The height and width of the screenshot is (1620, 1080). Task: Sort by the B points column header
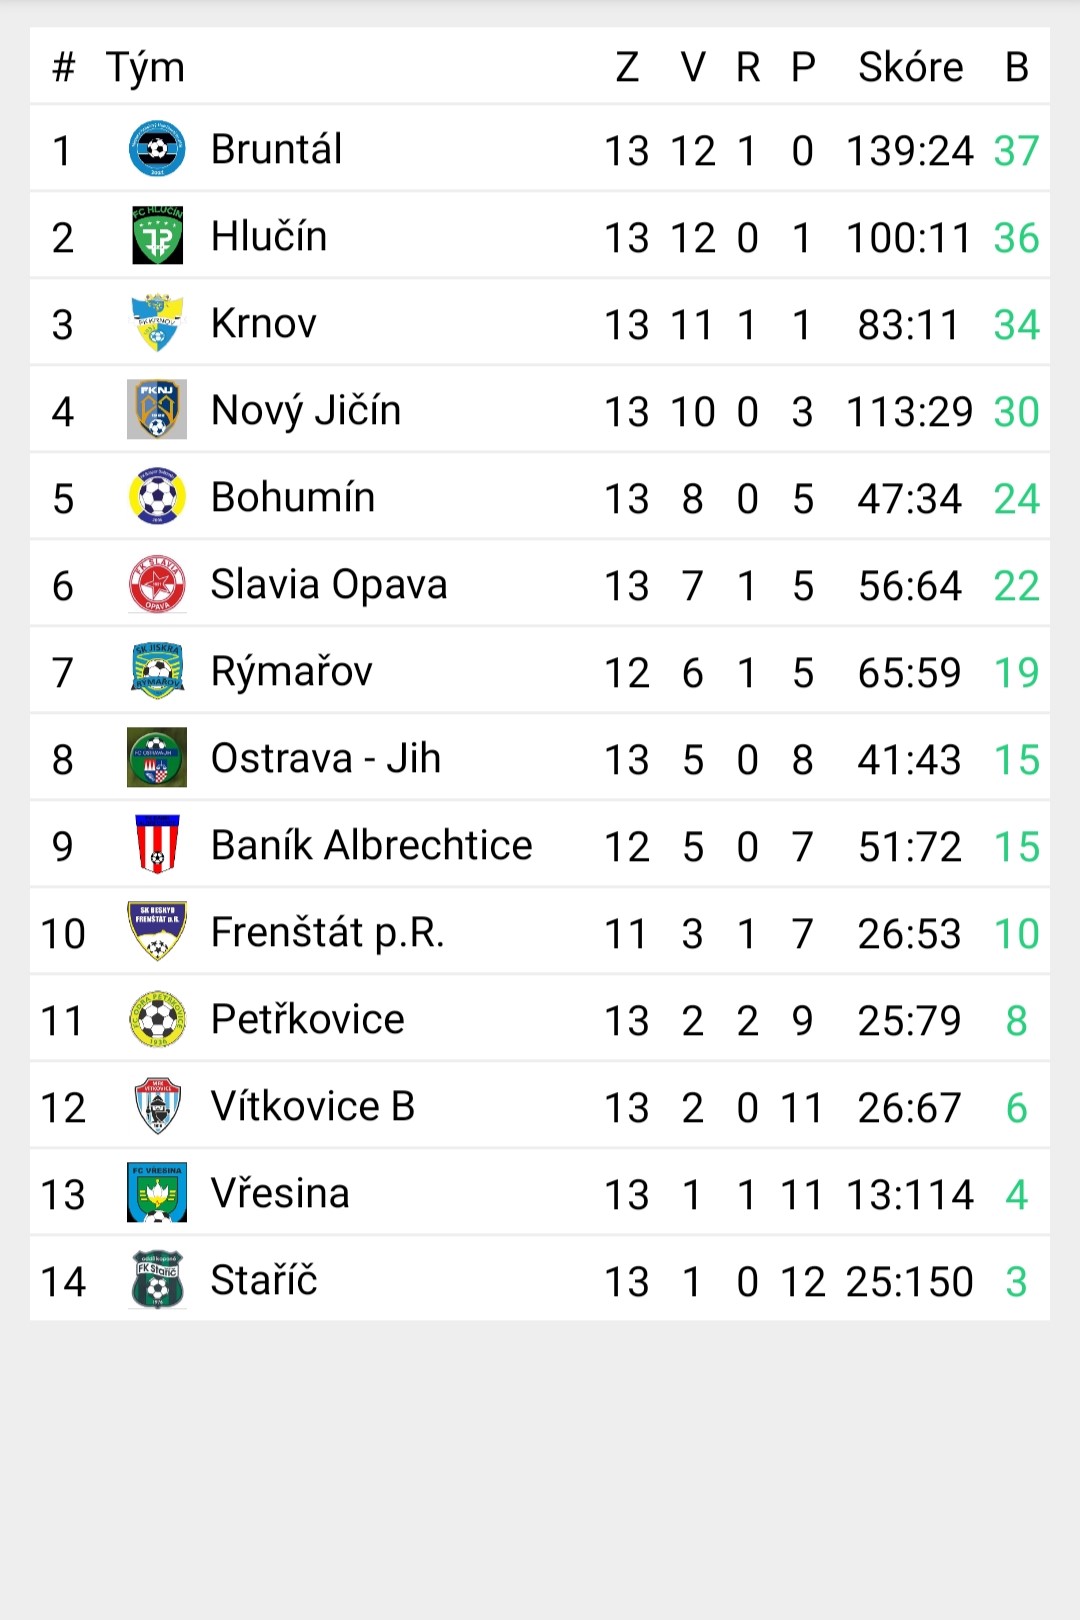1017,67
